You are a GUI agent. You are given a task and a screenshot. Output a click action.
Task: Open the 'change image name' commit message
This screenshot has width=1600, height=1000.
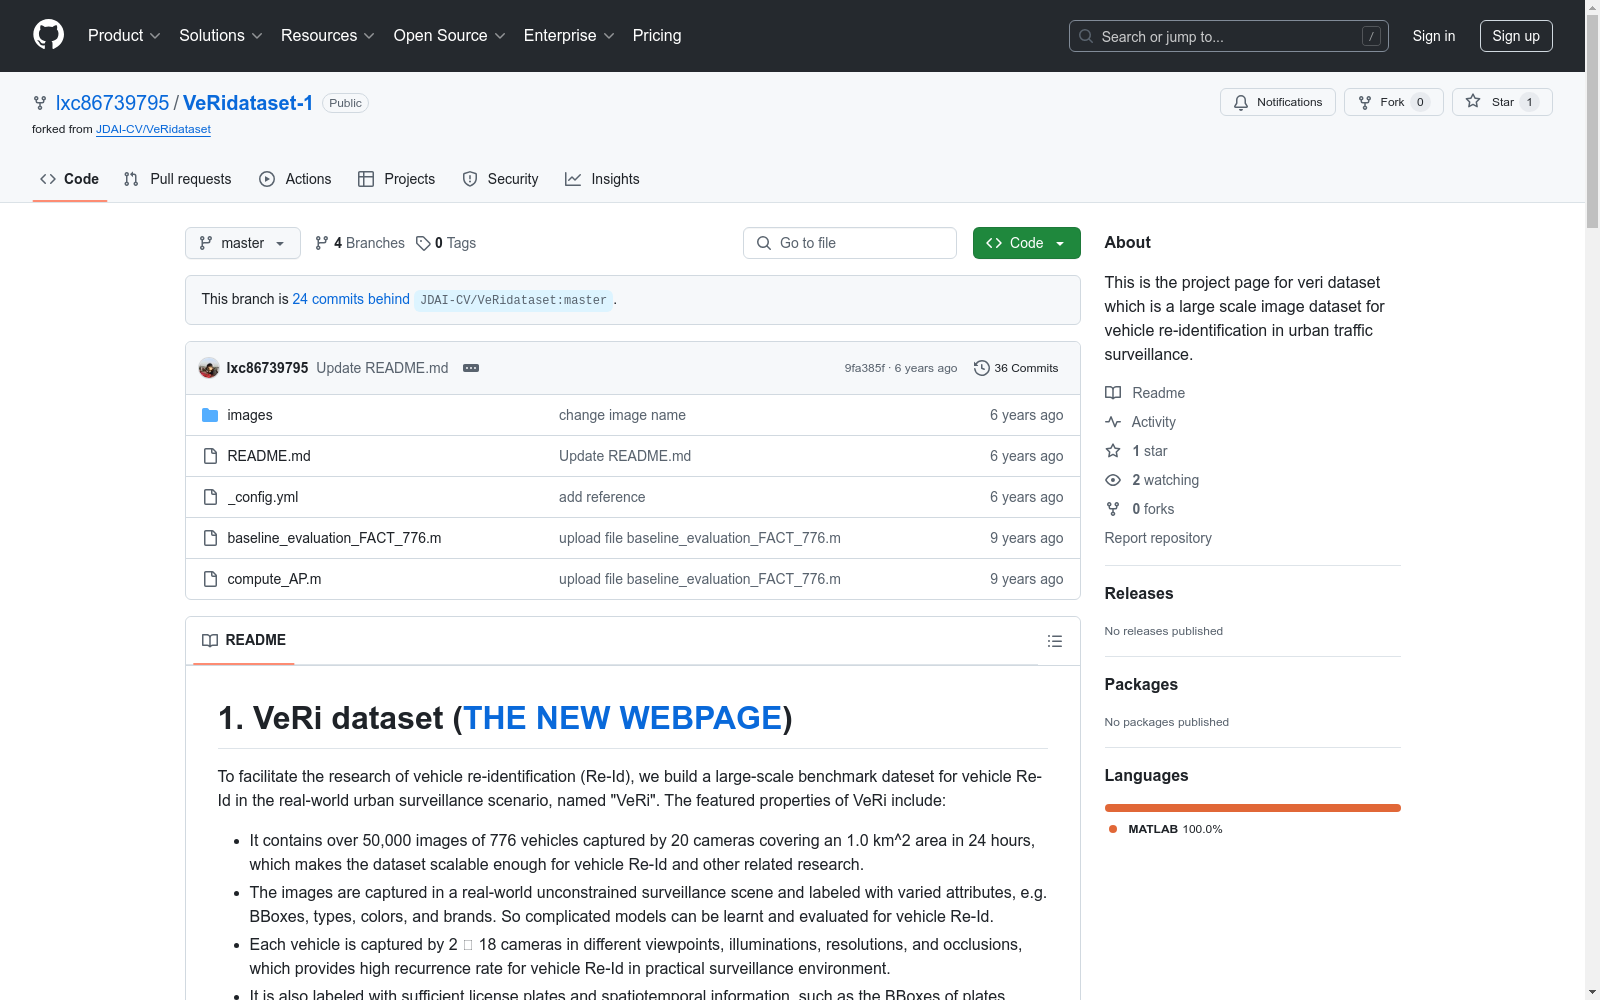(622, 415)
